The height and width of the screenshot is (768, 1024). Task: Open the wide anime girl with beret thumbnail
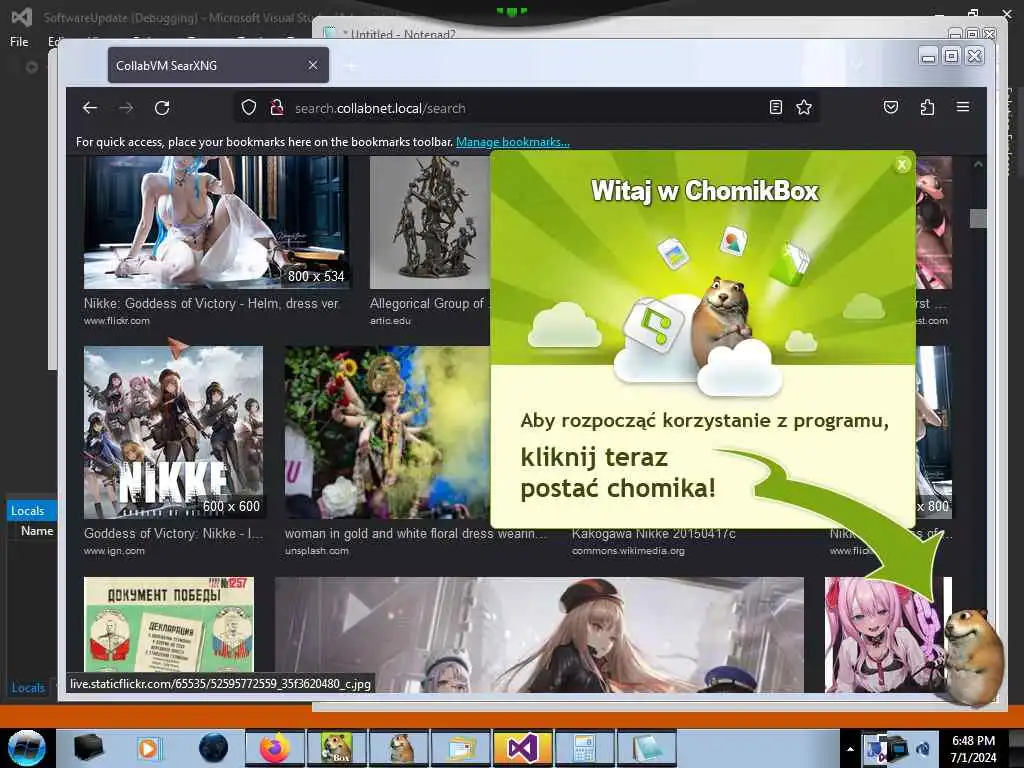(539, 635)
